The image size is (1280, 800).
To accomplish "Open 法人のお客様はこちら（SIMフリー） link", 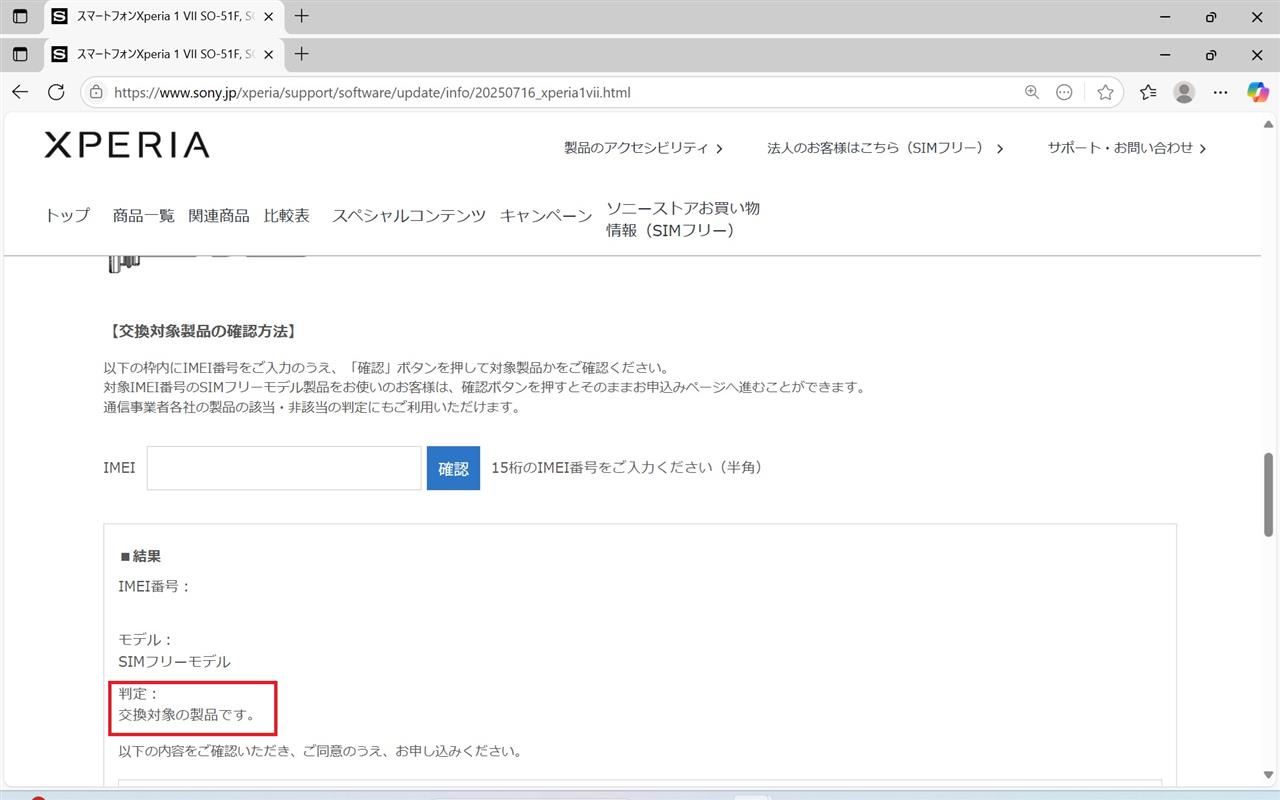I will coord(885,148).
